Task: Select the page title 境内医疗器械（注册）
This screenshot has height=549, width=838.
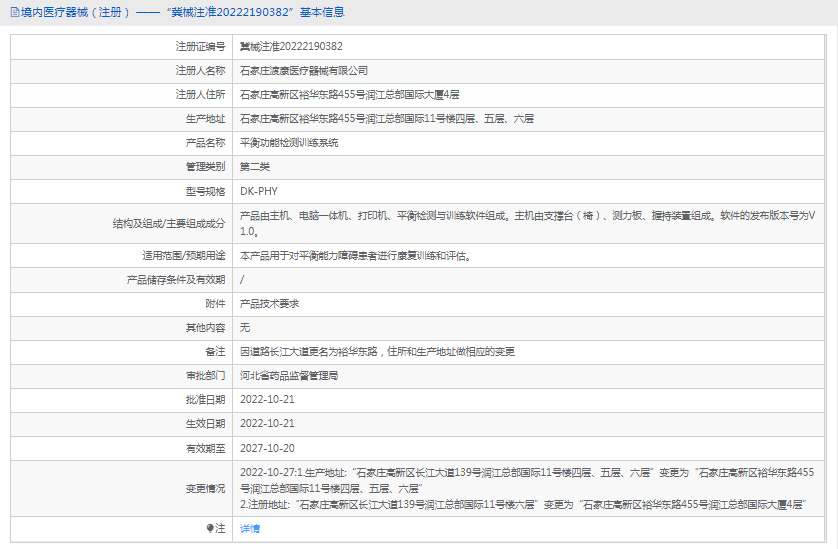Action: pos(76,12)
